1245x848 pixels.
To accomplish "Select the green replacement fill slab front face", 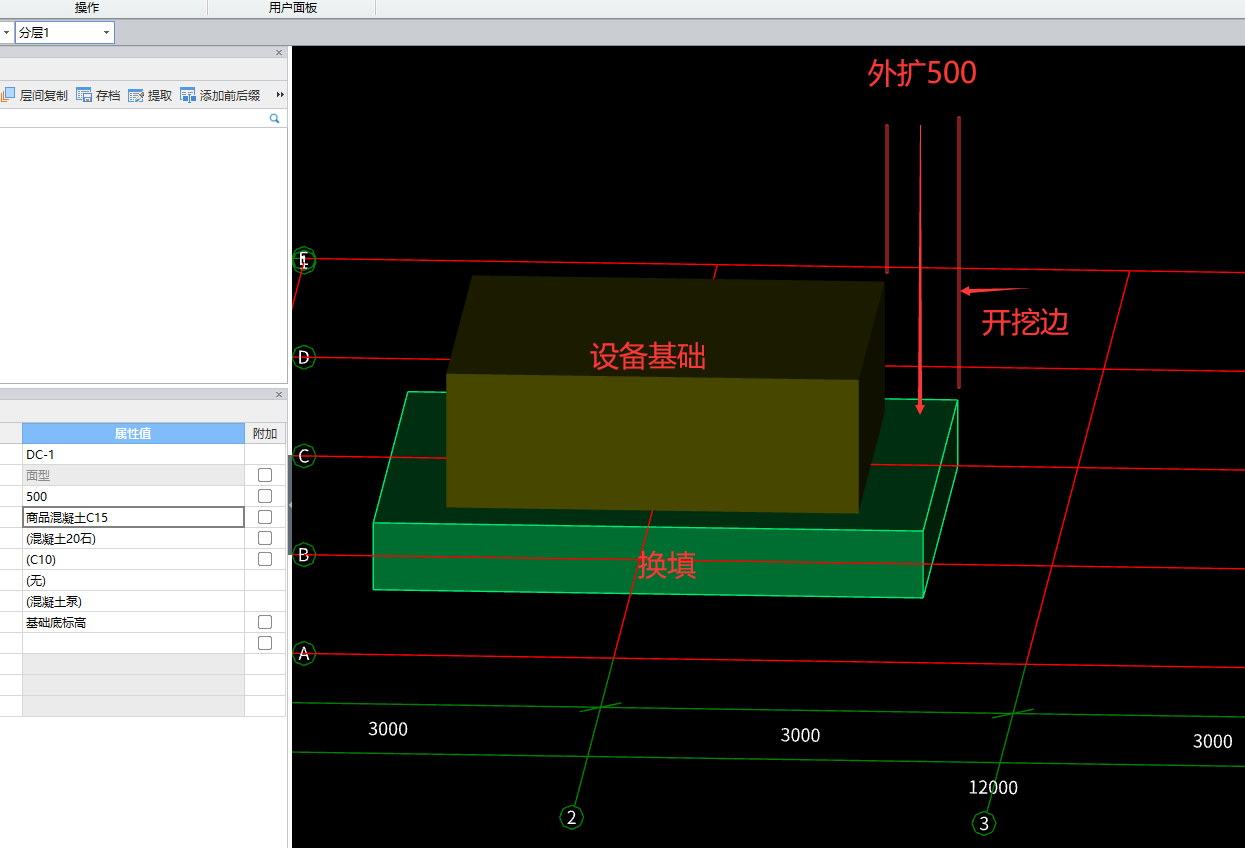I will pyautogui.click(x=648, y=560).
